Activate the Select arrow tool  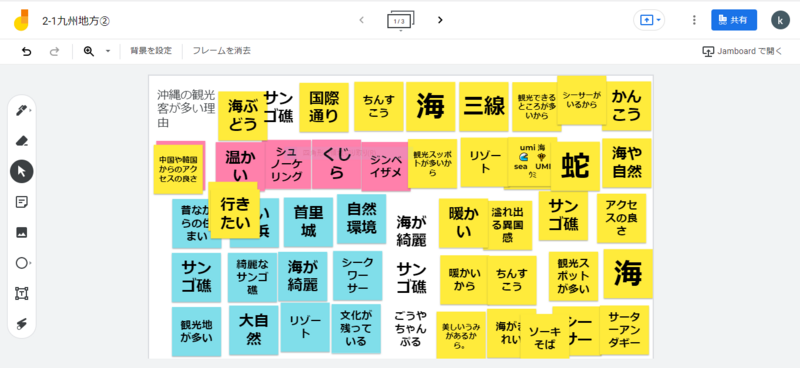[x=21, y=171]
